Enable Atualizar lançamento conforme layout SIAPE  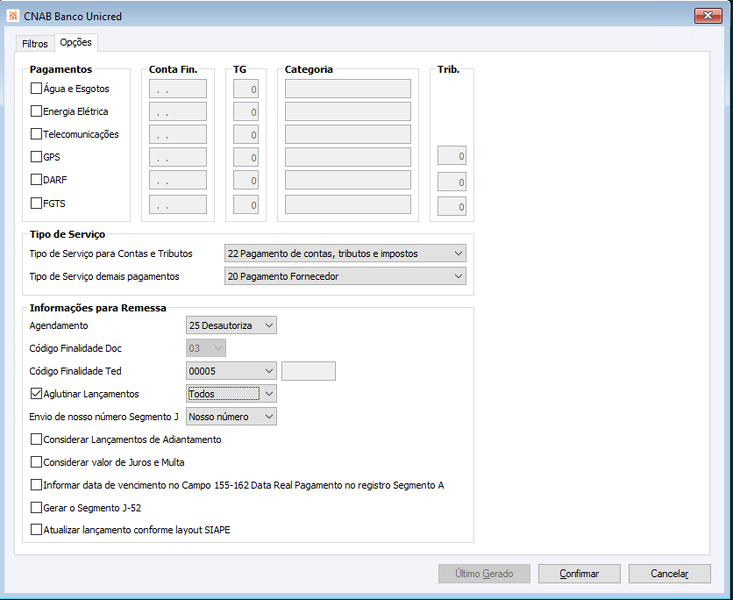tap(36, 530)
